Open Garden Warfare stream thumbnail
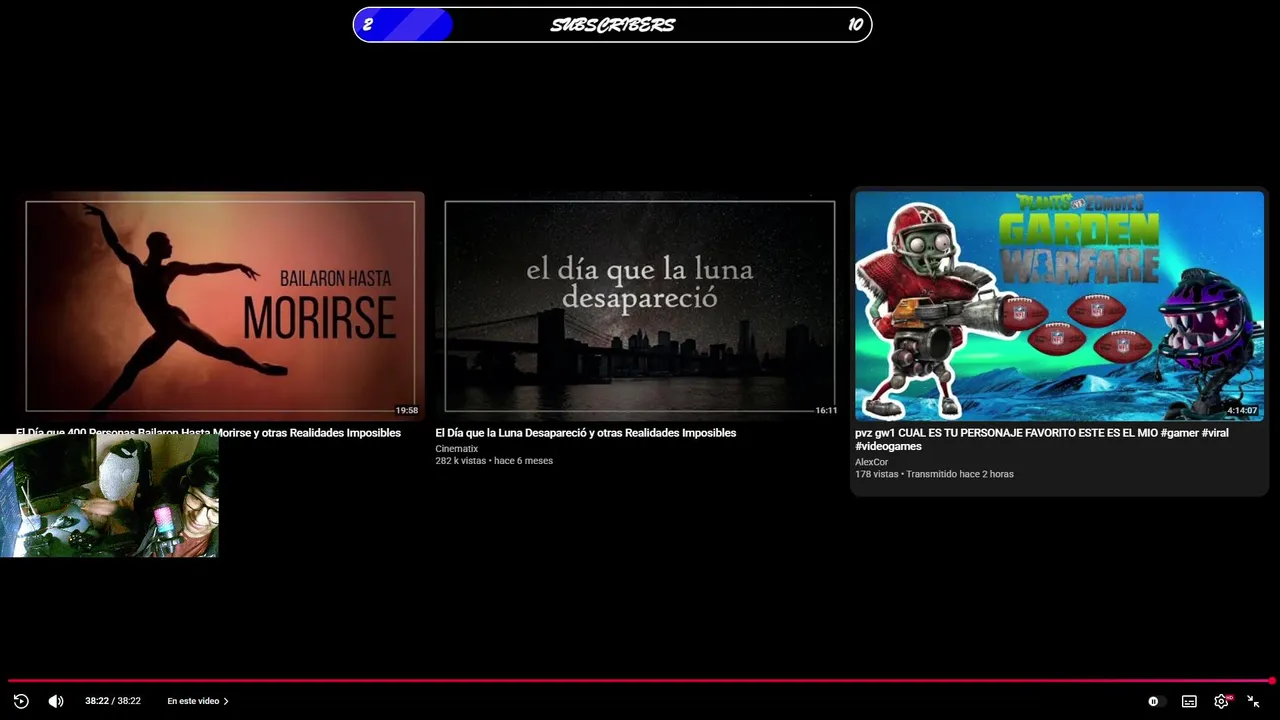 [1059, 306]
